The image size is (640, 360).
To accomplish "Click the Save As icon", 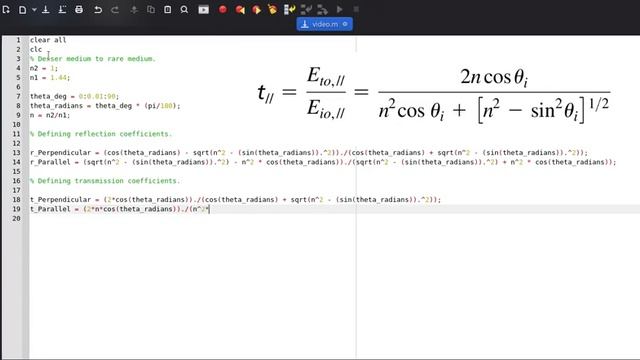I will pos(62,9).
